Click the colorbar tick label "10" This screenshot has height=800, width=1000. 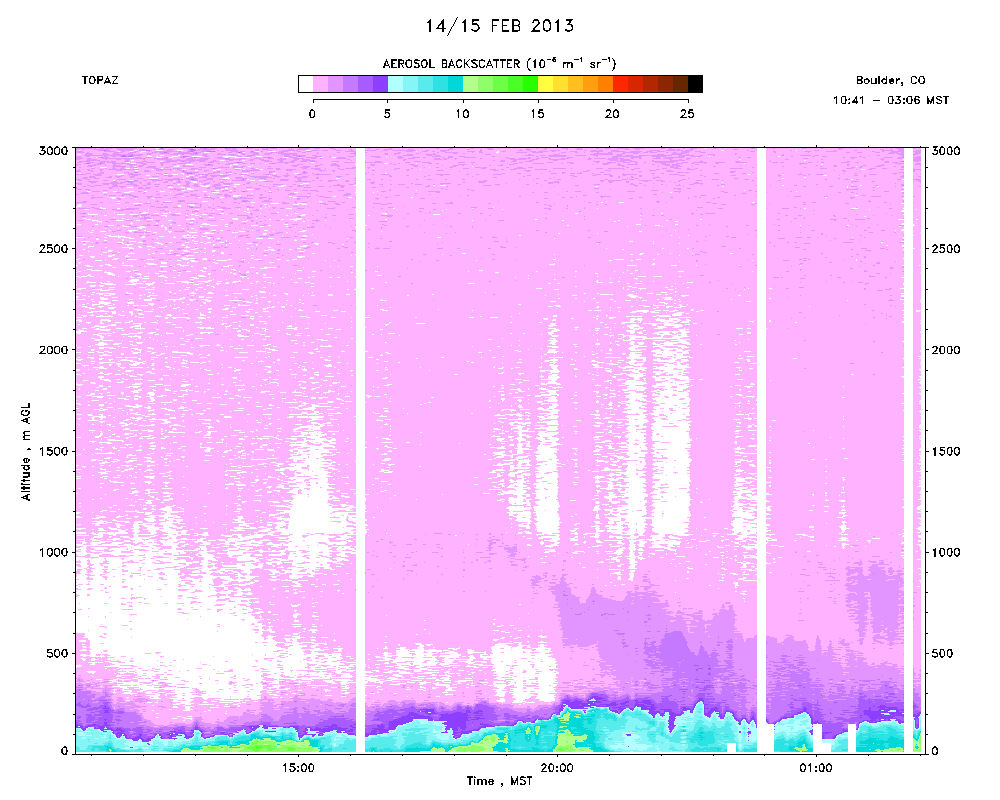(x=462, y=114)
